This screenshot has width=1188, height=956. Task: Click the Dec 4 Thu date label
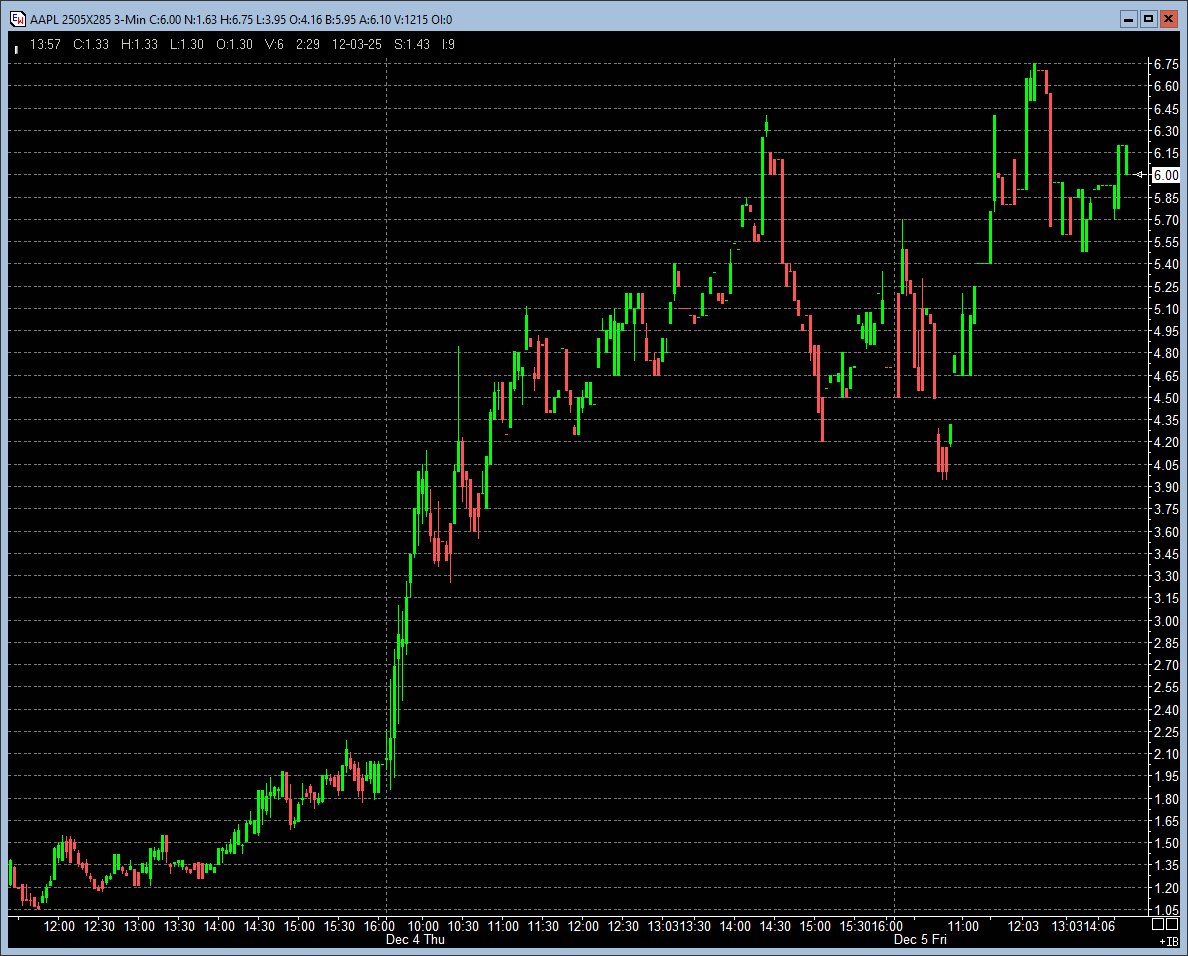point(415,940)
